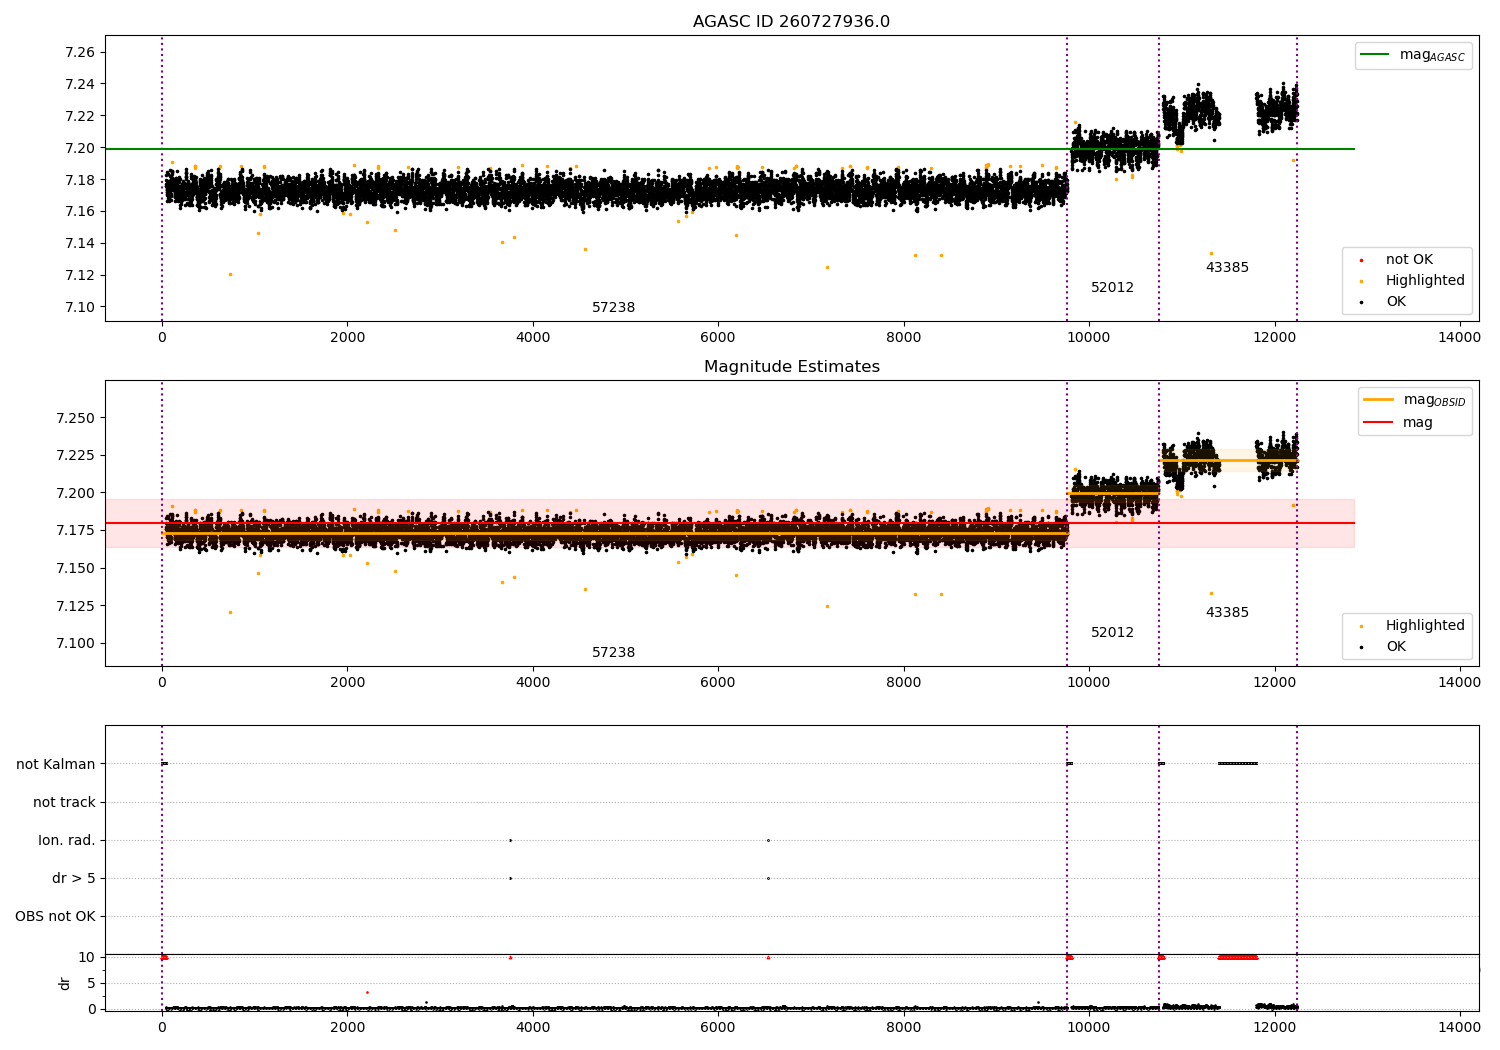This screenshot has width=1500, height=1050.
Task: Select 'OK' legend entry in top plot's lower legend
Action: pos(1395,302)
